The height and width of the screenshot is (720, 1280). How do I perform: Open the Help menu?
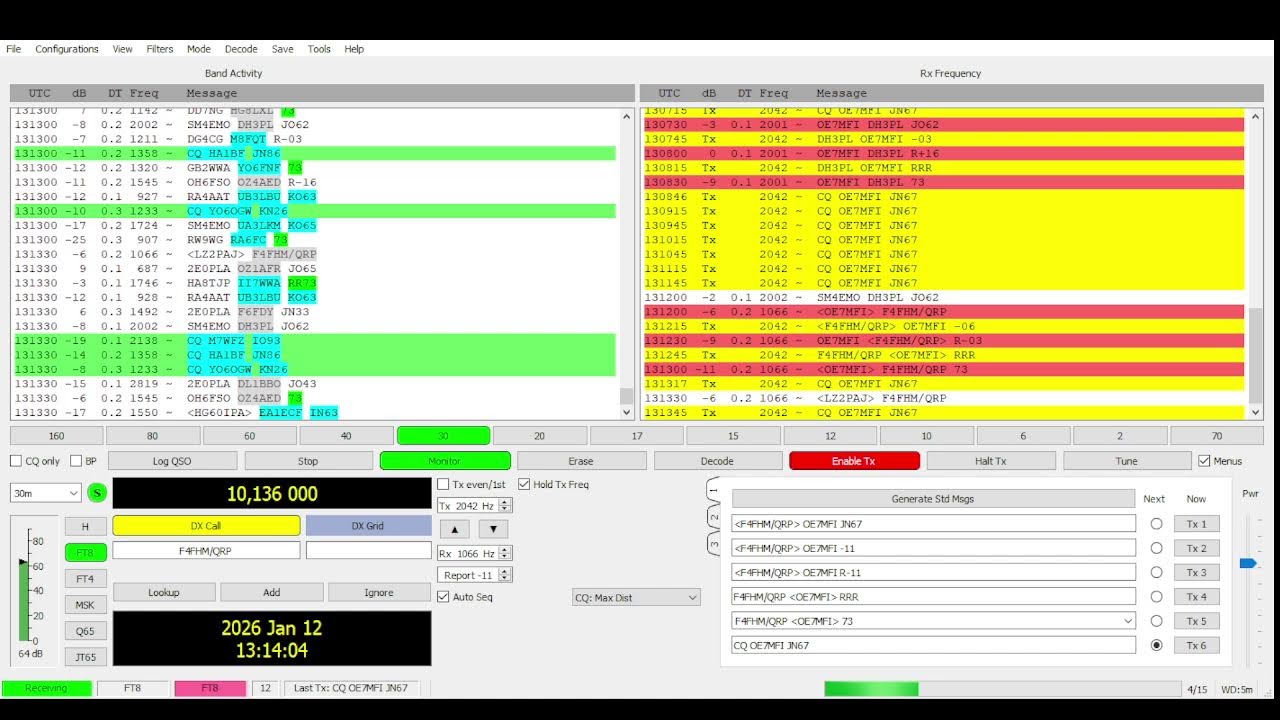(354, 49)
